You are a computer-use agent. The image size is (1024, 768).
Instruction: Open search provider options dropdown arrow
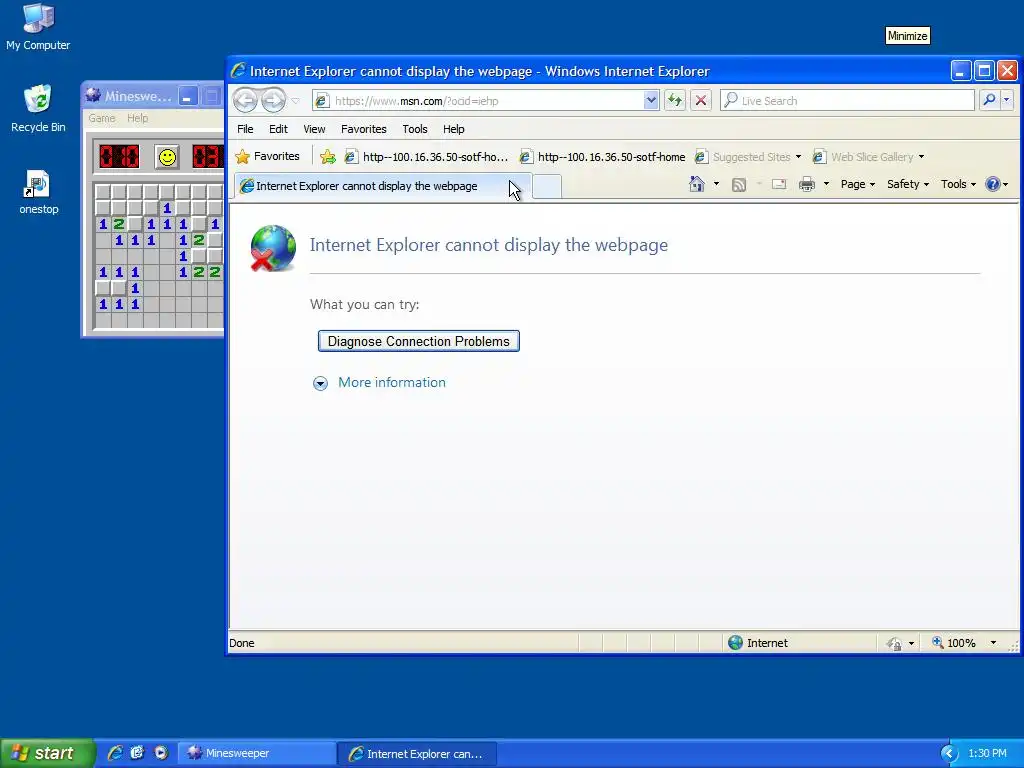pyautogui.click(x=1006, y=100)
